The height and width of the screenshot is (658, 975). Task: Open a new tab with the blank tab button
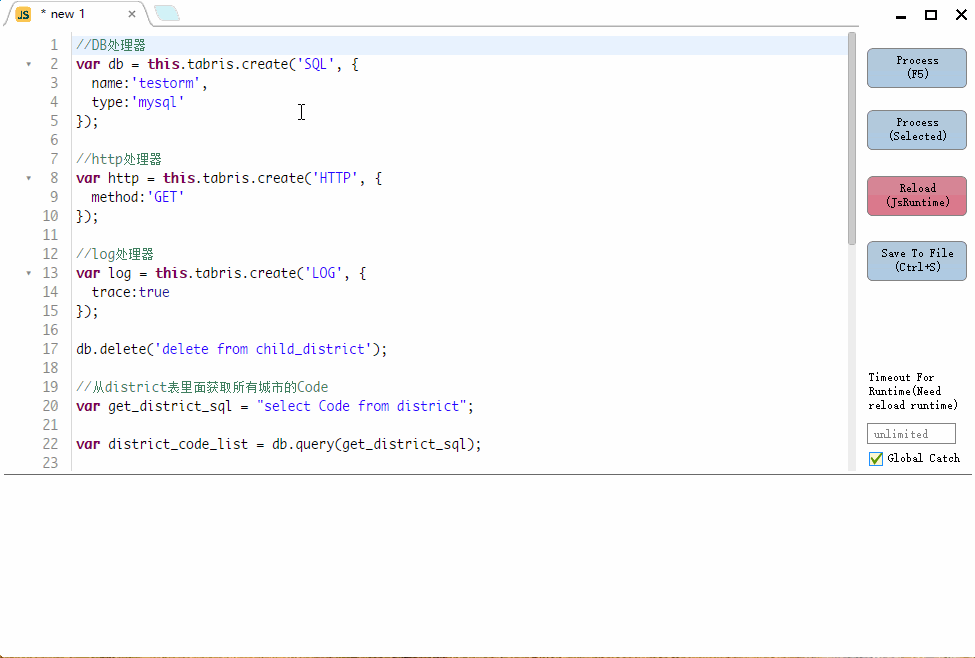[x=167, y=13]
